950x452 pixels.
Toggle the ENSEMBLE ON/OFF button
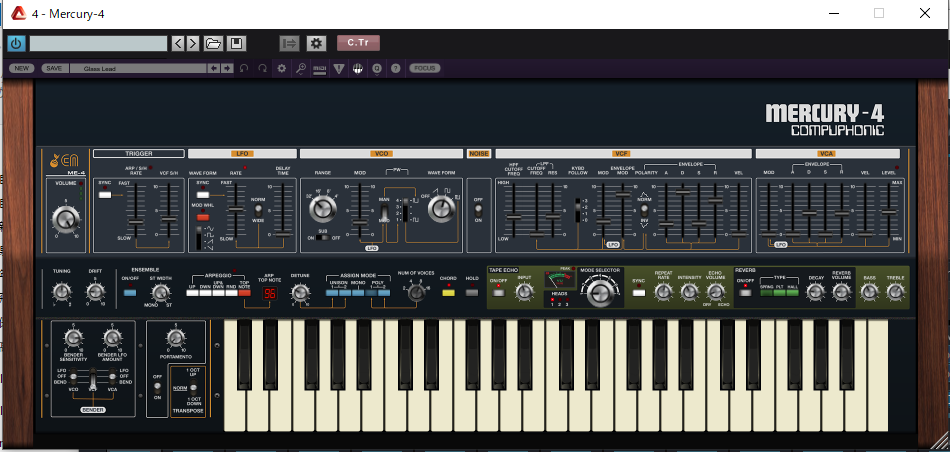130,293
